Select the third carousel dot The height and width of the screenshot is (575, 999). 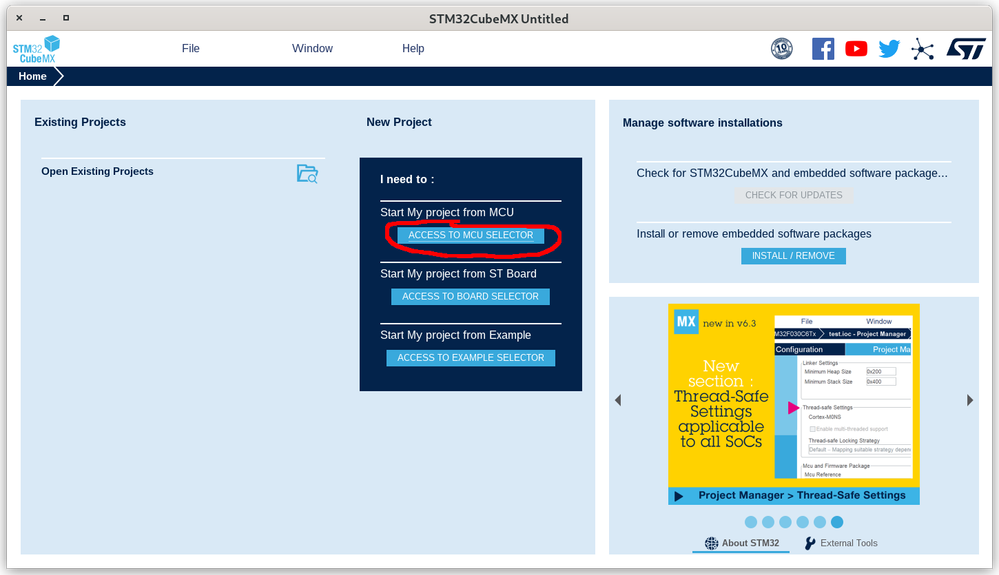pyautogui.click(x=786, y=522)
